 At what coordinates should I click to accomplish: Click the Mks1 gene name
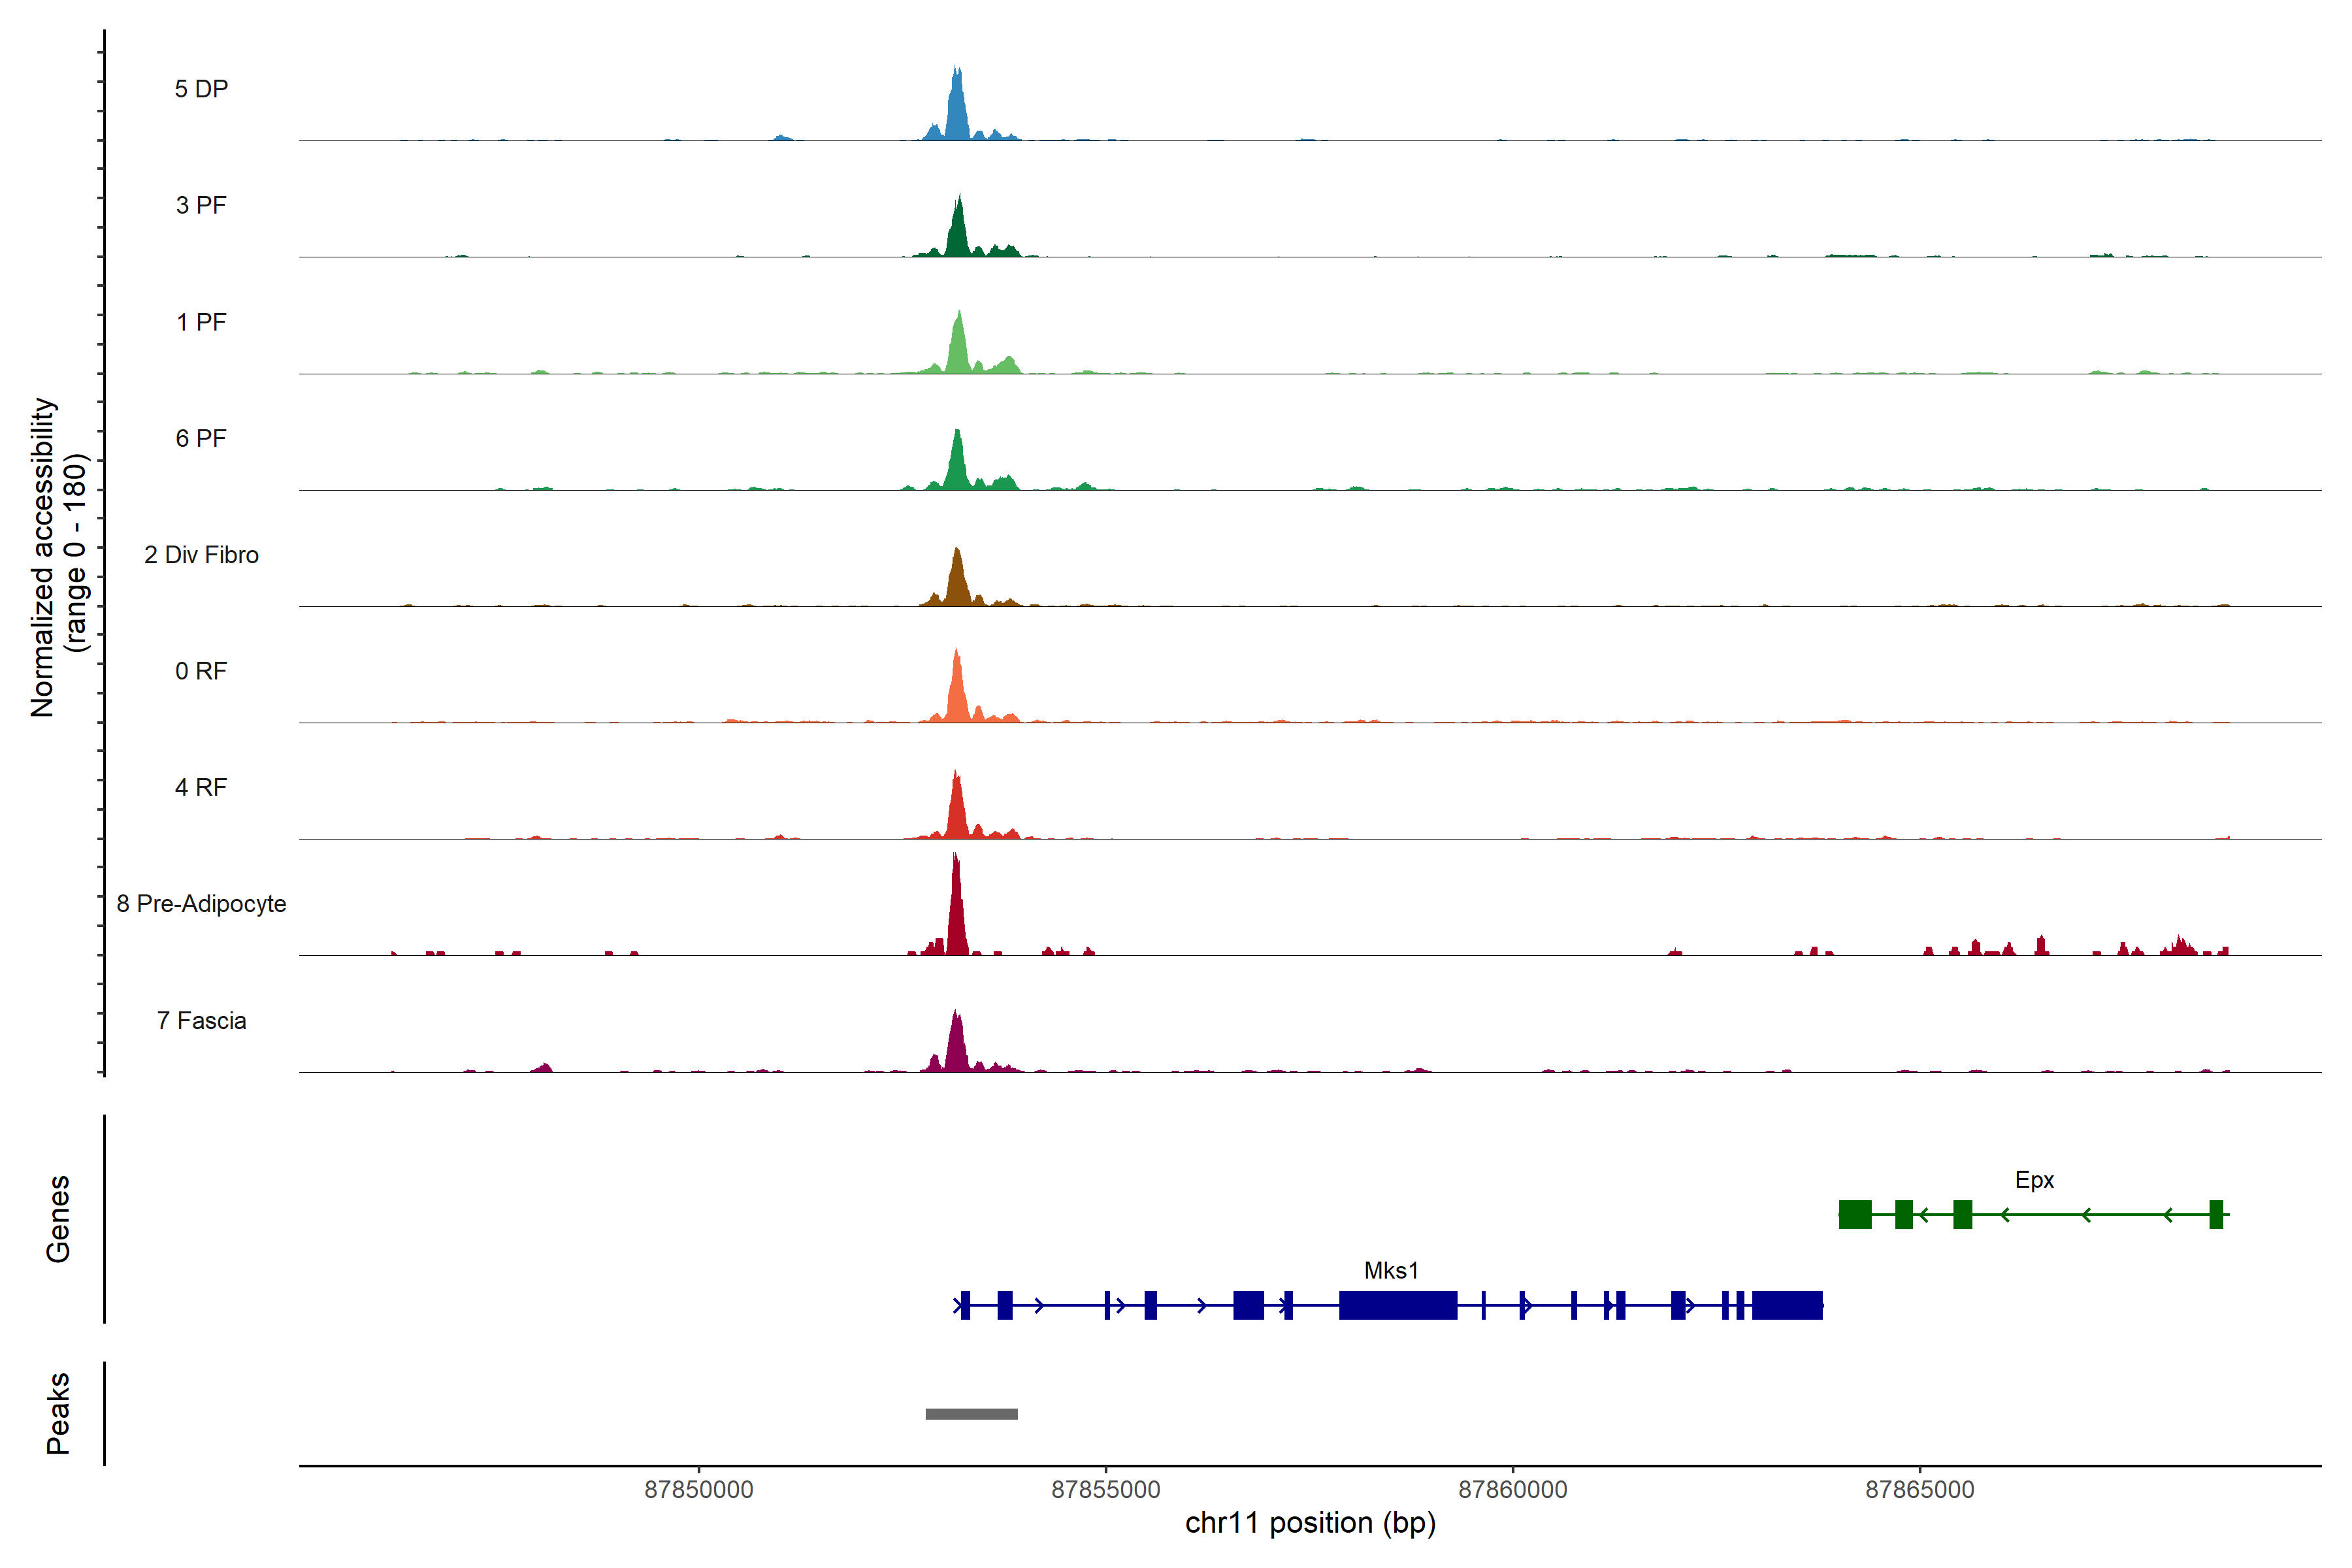click(x=1391, y=1270)
